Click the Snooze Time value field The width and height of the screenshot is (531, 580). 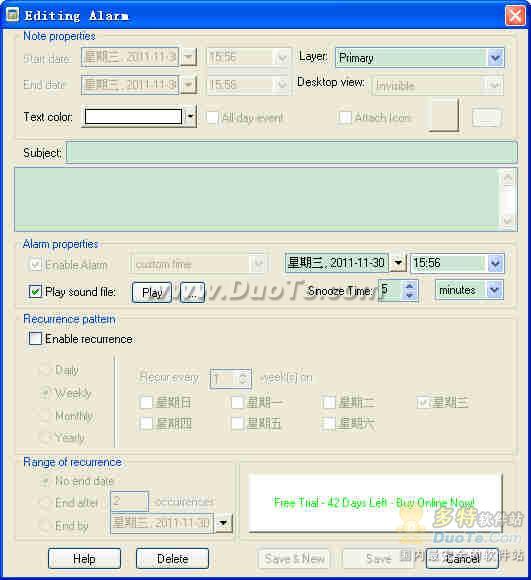391,290
